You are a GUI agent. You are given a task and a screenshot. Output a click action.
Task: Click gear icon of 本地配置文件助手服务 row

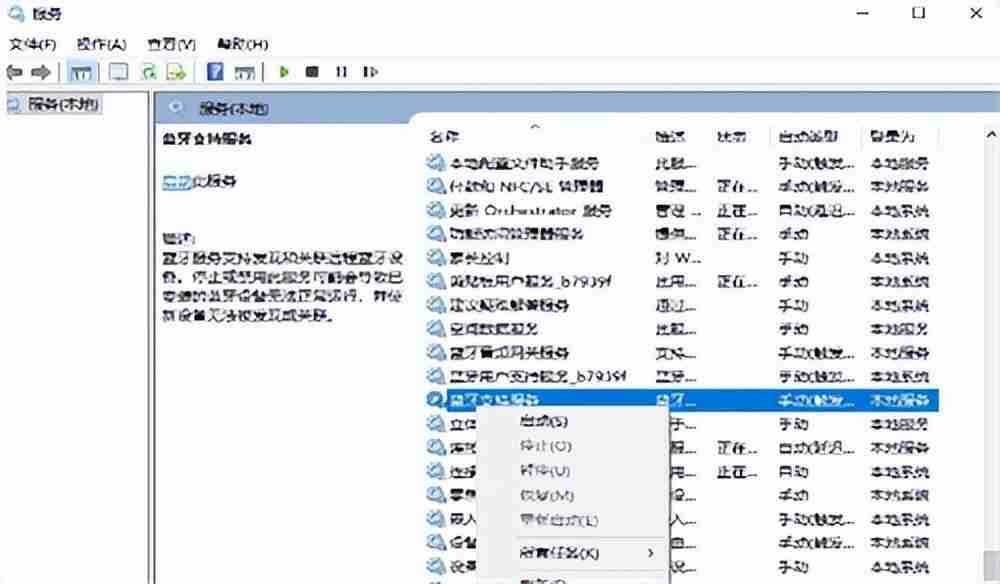(x=436, y=163)
